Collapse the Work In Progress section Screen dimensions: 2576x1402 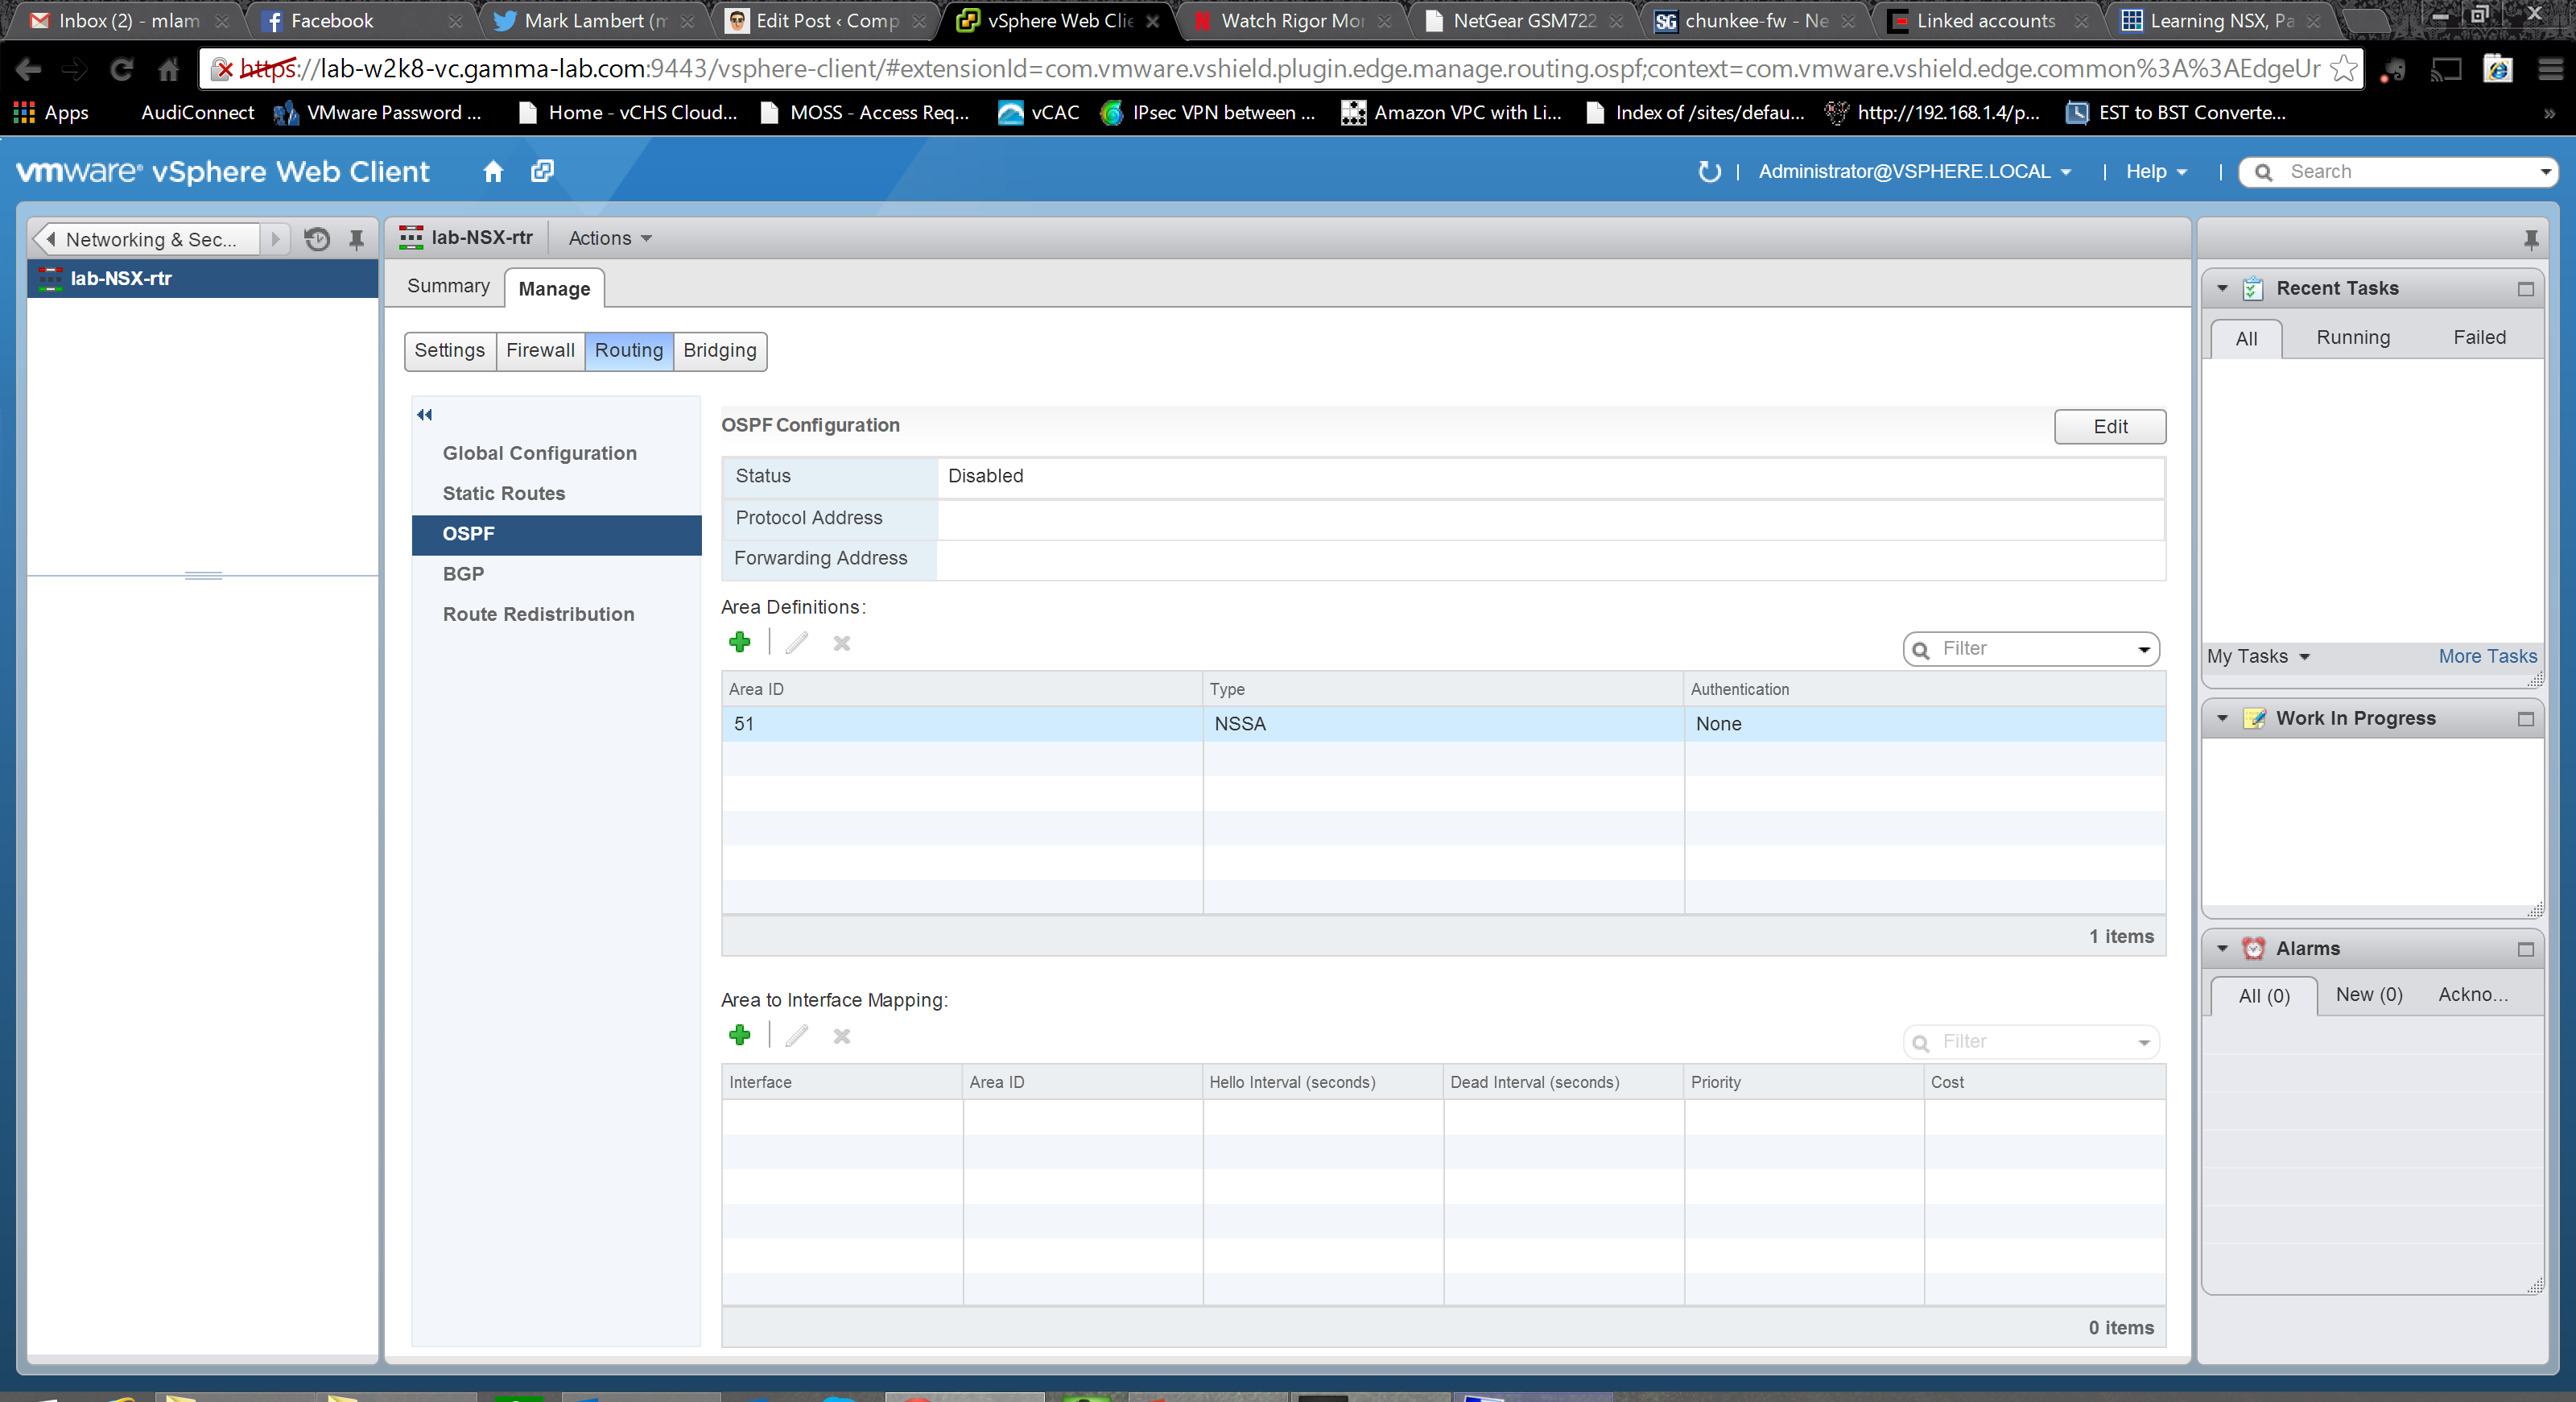pos(2222,718)
